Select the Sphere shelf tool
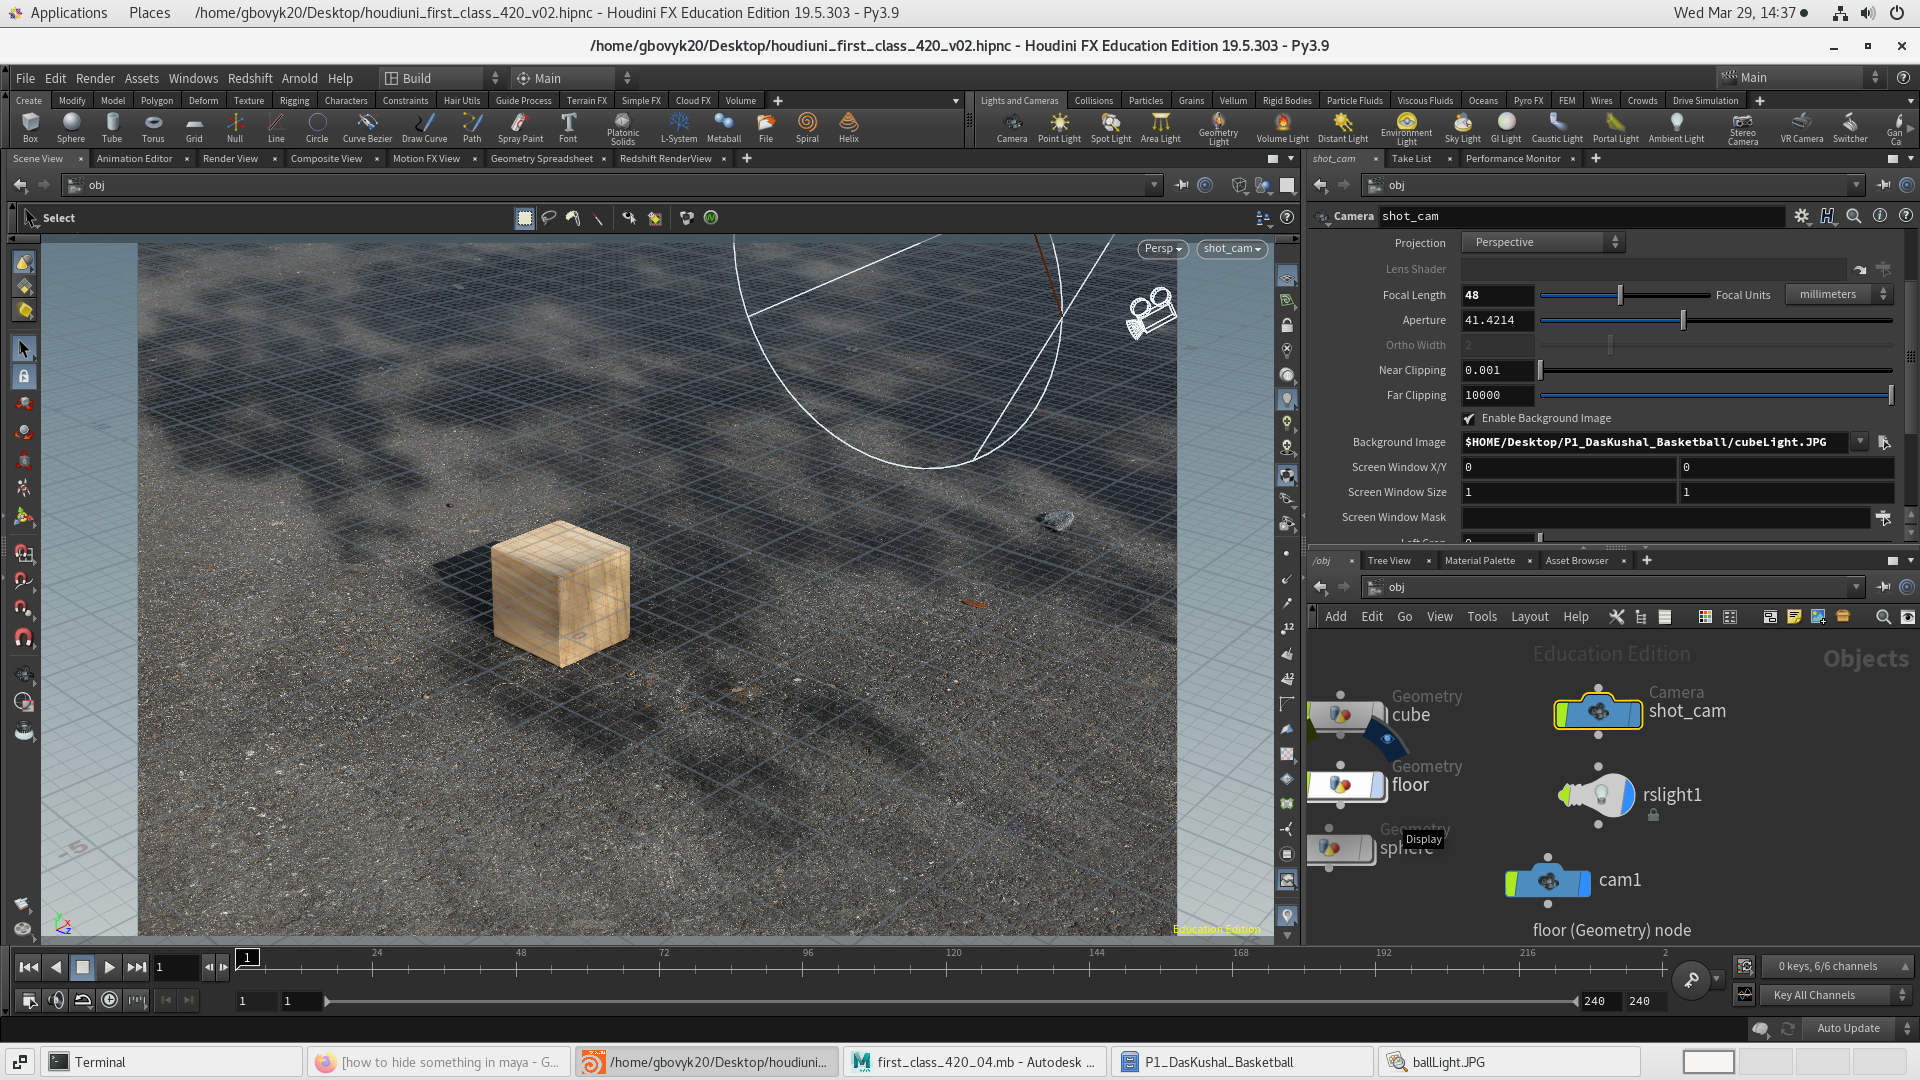This screenshot has height=1080, width=1920. (71, 127)
